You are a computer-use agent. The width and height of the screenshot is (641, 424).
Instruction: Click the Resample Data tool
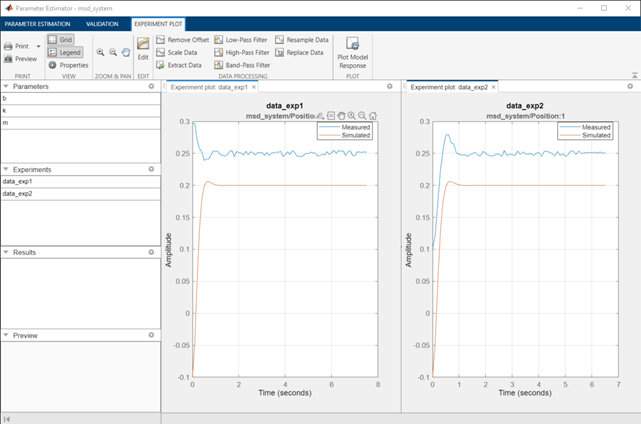(x=300, y=39)
